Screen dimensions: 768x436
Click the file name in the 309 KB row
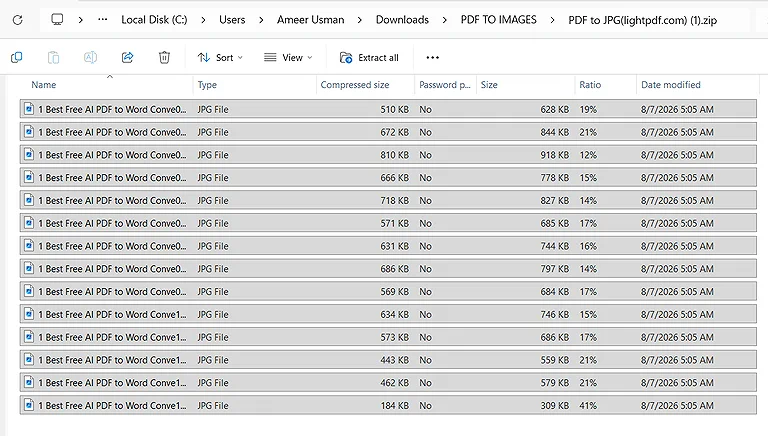pos(112,406)
